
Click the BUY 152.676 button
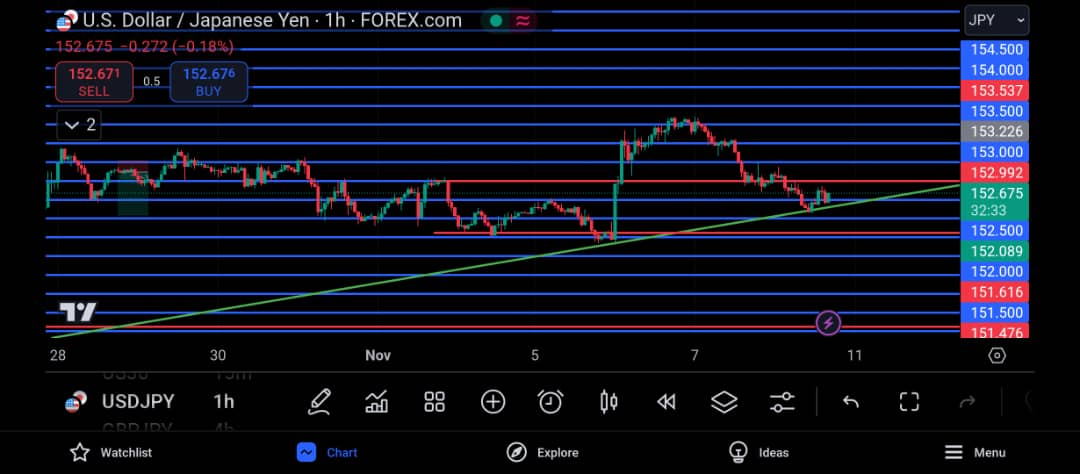click(209, 81)
